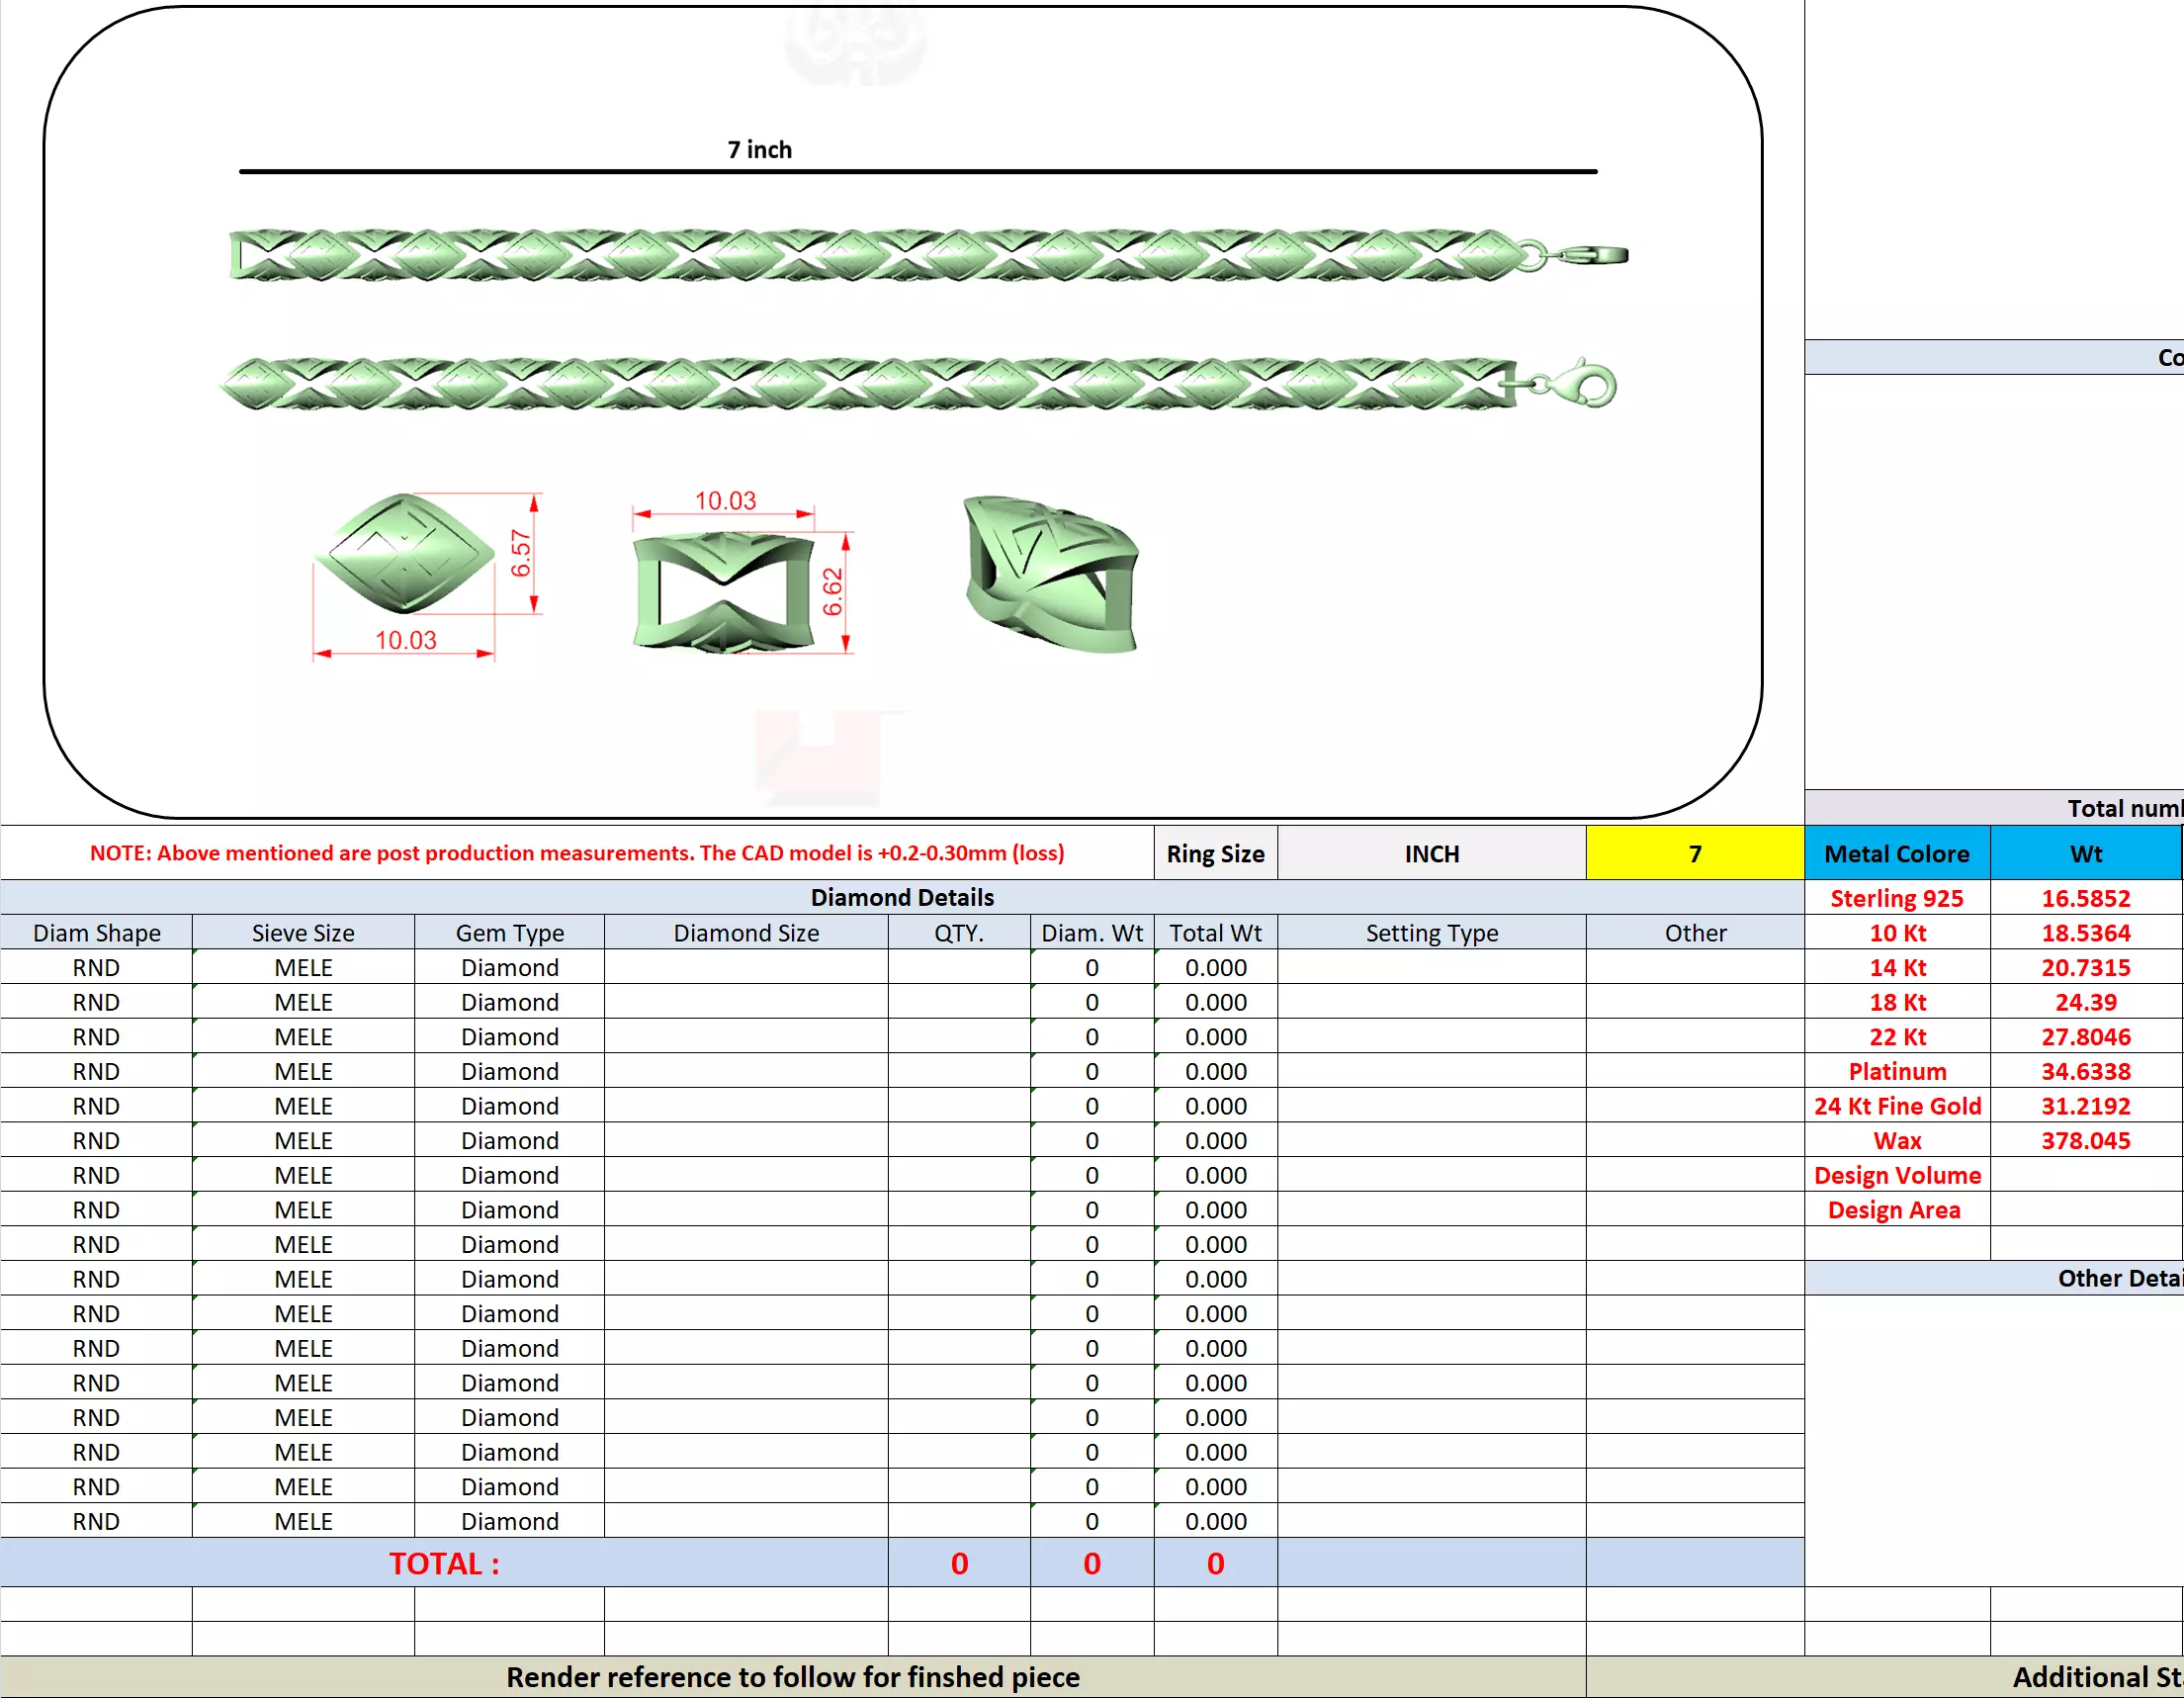Select the Wax weight cell 378.045
Image resolution: width=2184 pixels, height=1698 pixels.
click(2085, 1140)
